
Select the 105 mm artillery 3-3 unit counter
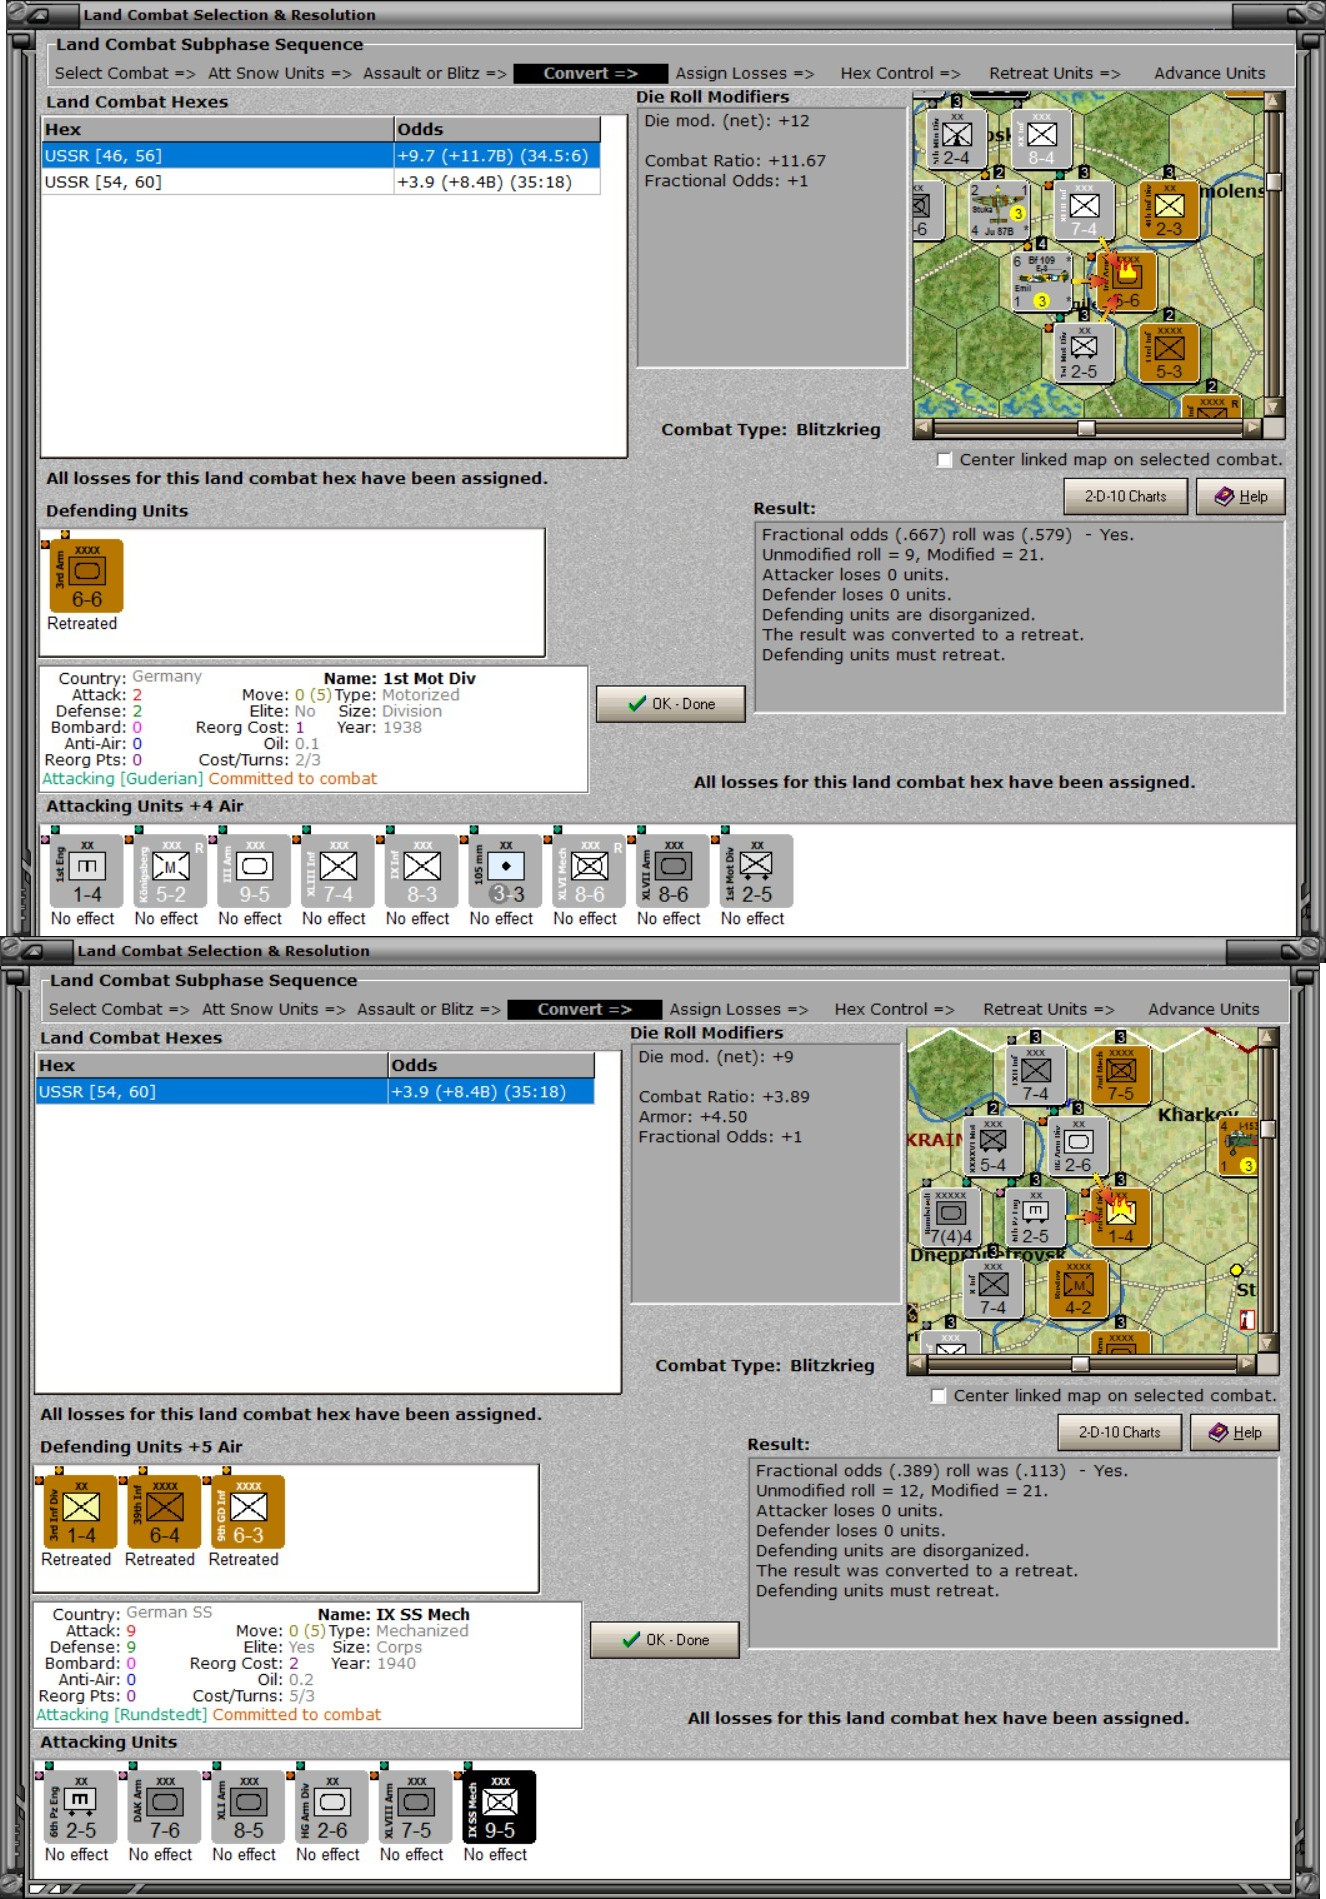pyautogui.click(x=505, y=871)
